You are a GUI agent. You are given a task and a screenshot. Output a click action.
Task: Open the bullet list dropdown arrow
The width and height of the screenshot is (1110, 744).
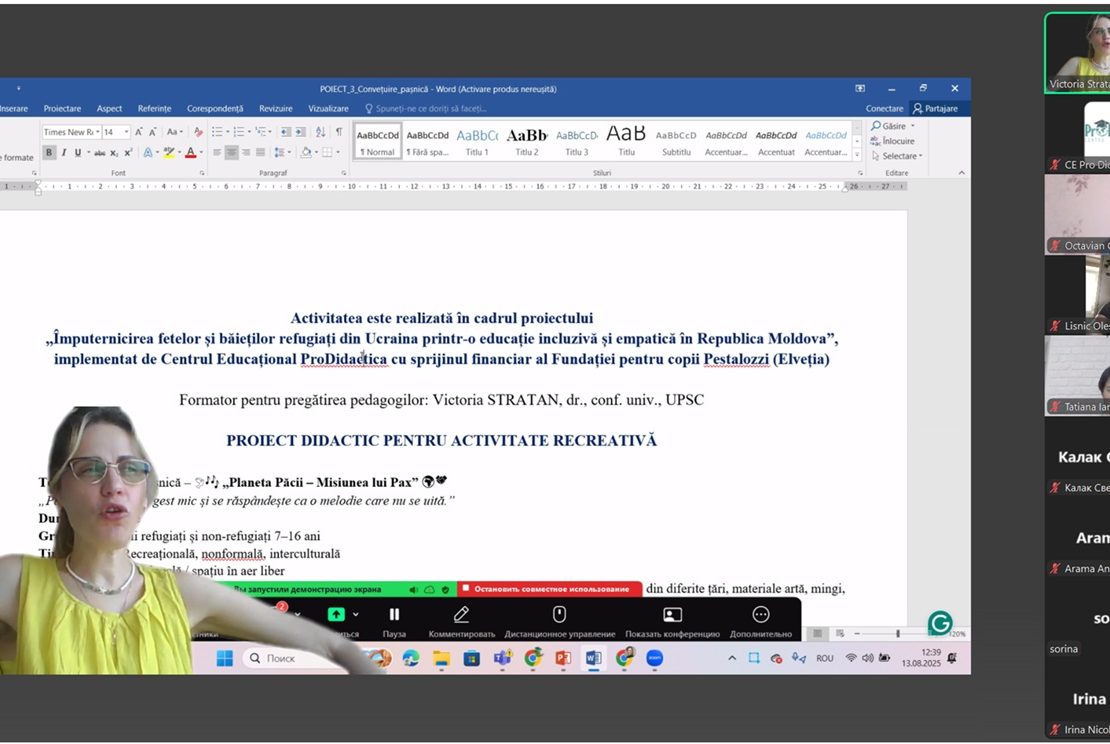(228, 132)
